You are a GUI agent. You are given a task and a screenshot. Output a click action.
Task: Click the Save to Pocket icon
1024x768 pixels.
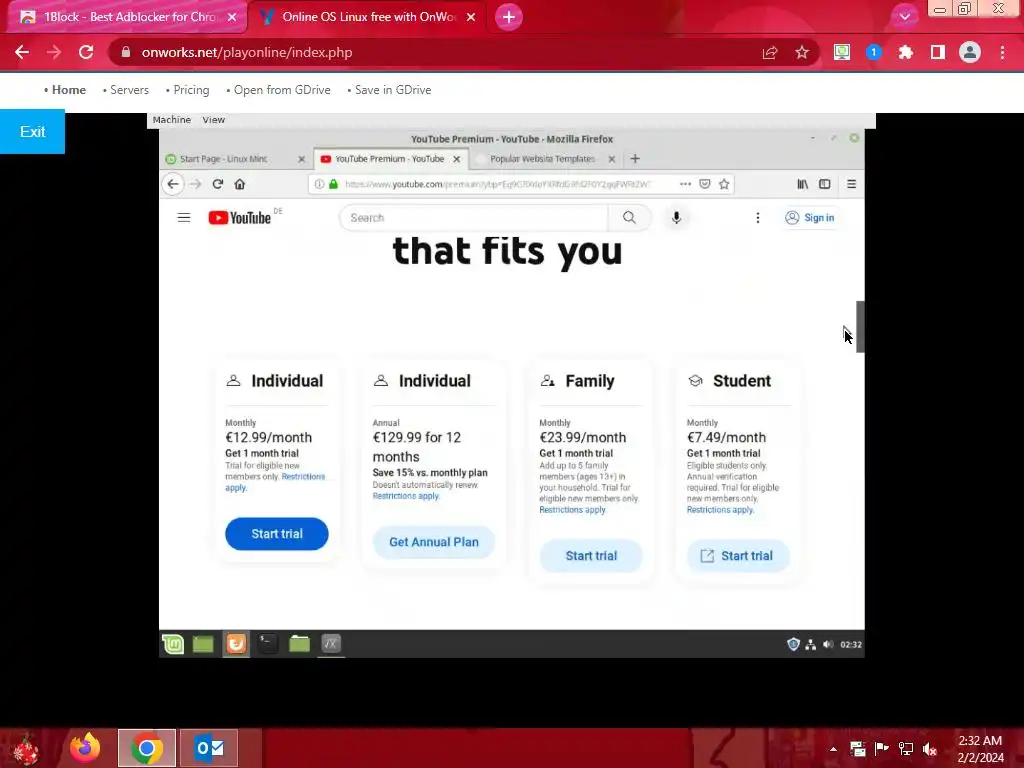[x=705, y=184]
